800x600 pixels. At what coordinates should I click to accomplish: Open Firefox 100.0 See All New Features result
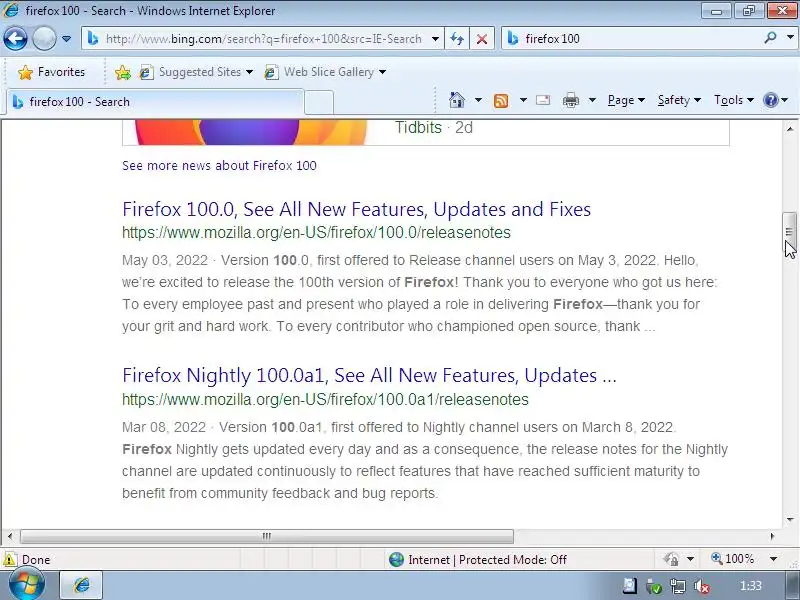point(357,209)
